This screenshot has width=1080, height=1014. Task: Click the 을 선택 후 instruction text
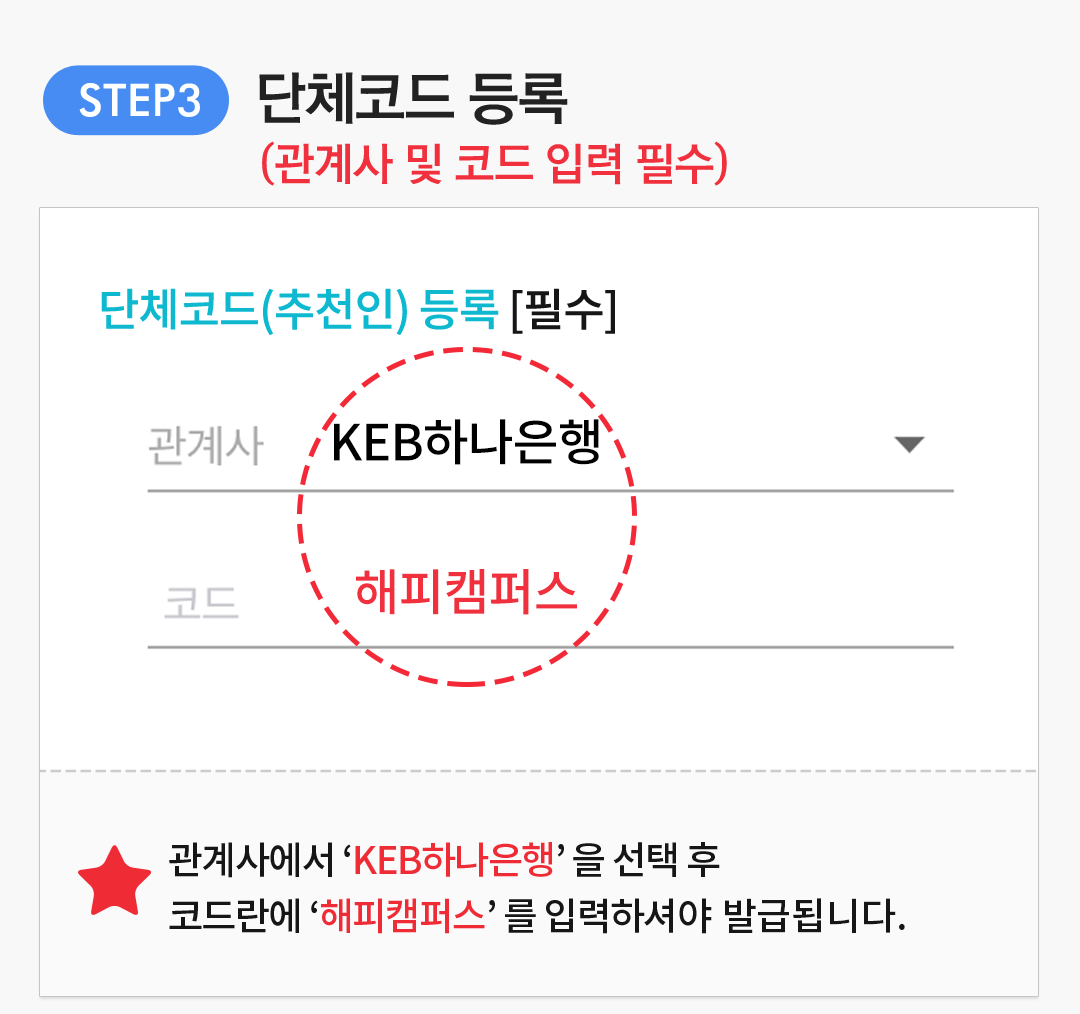[x=647, y=860]
